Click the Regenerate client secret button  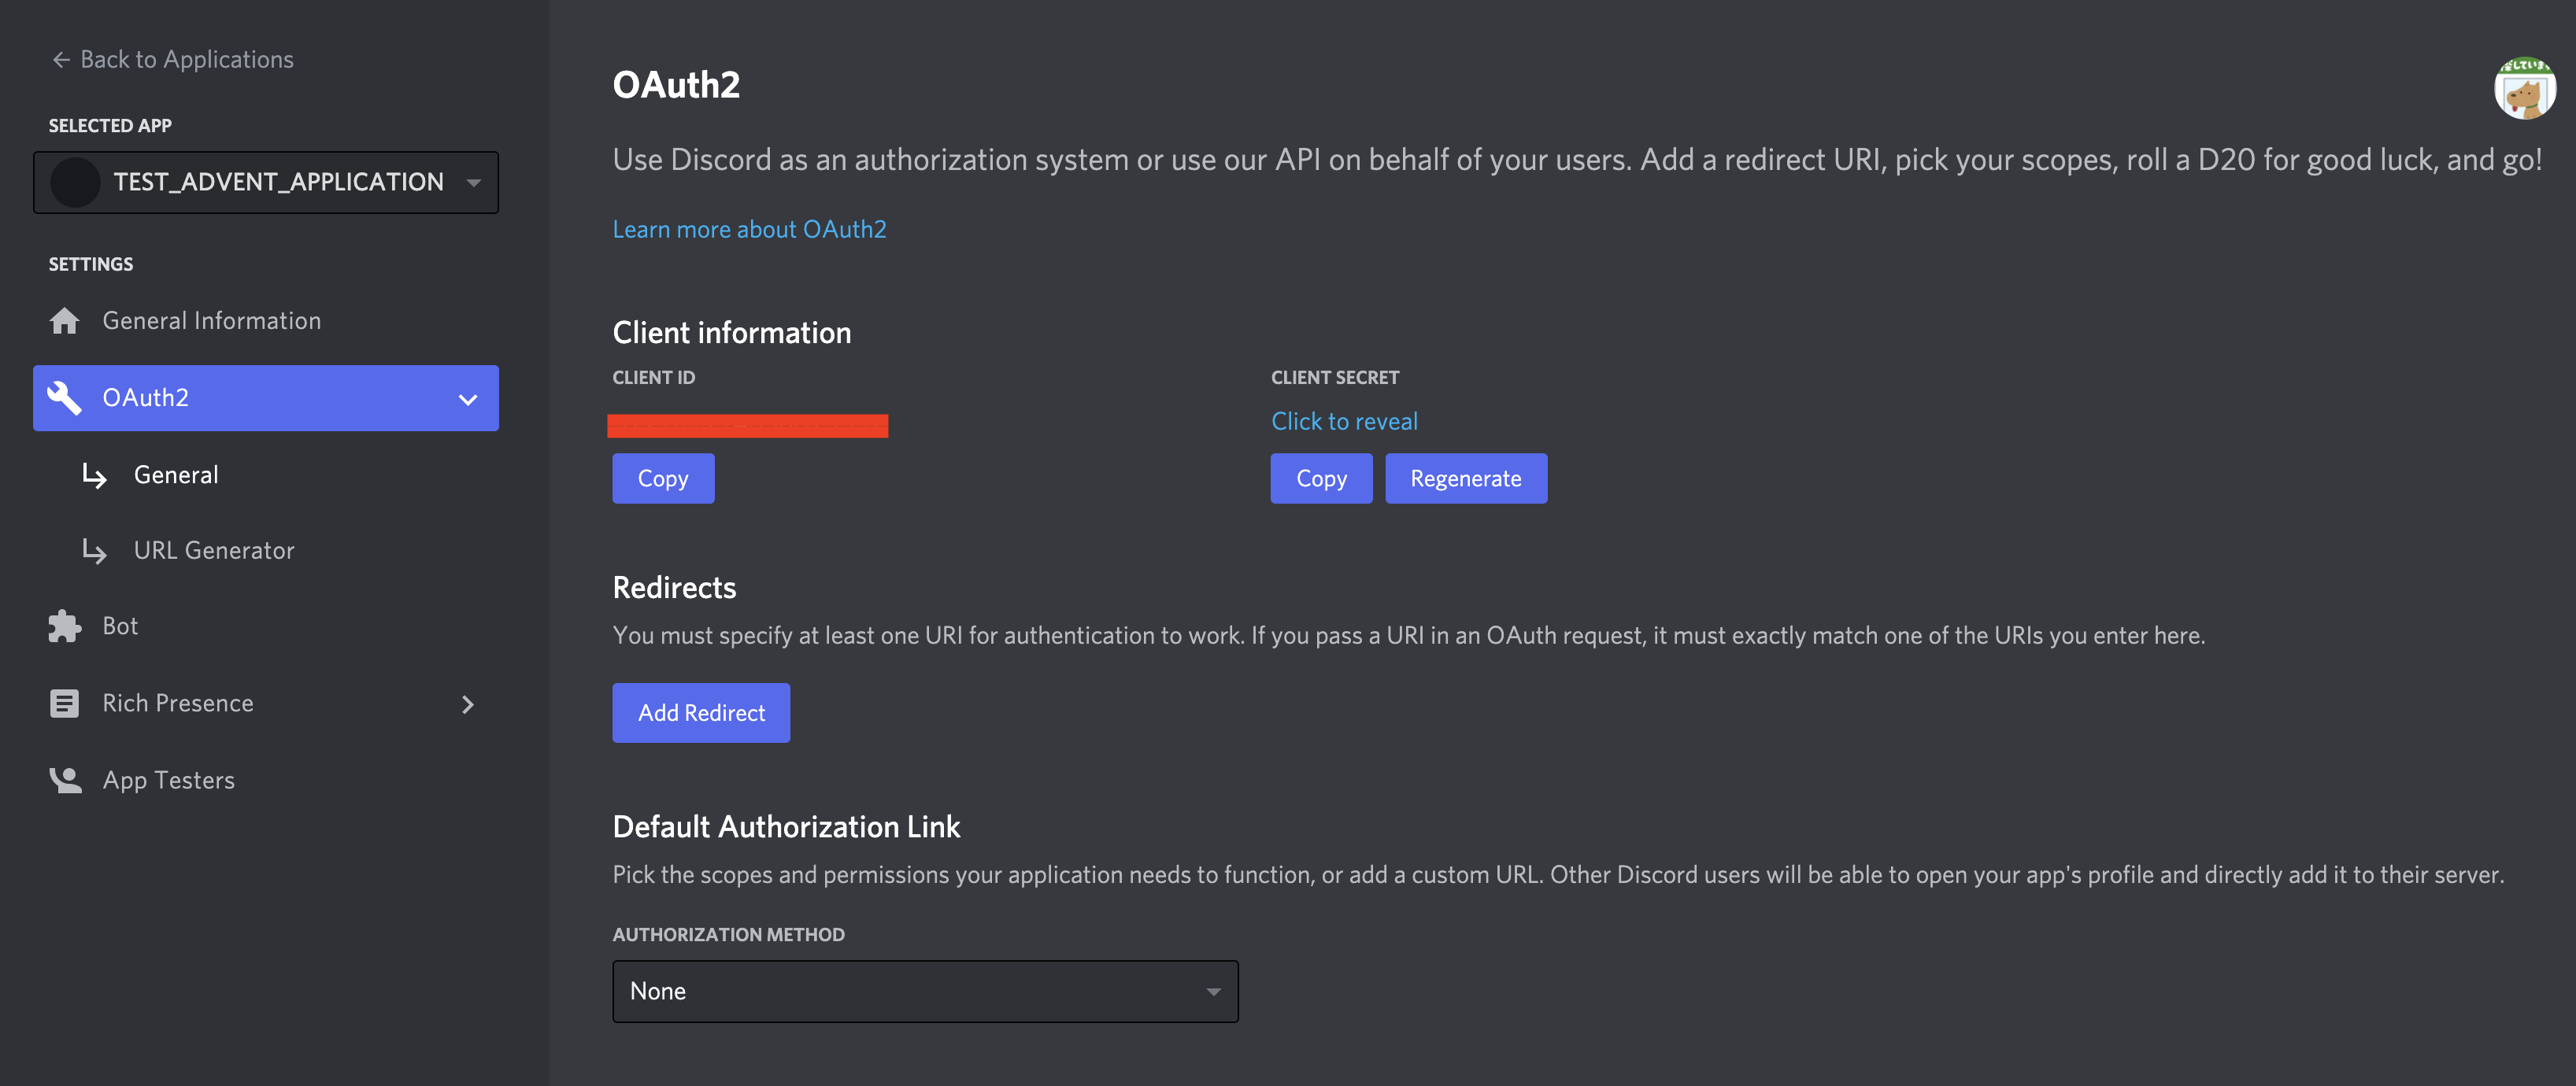point(1465,479)
